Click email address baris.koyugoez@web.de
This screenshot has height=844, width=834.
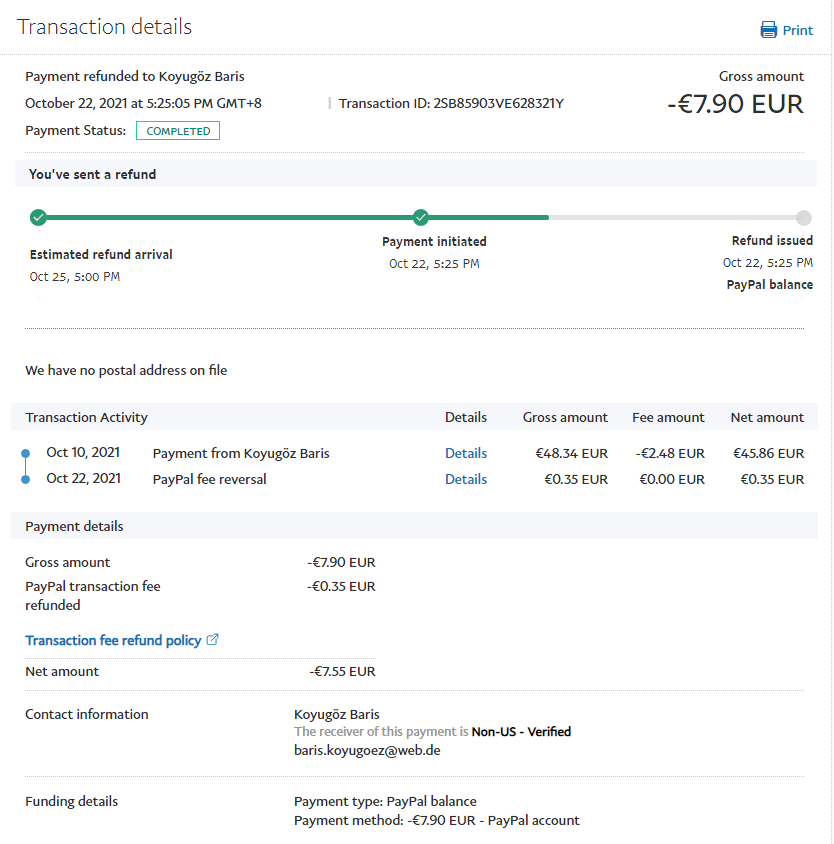[x=367, y=749]
